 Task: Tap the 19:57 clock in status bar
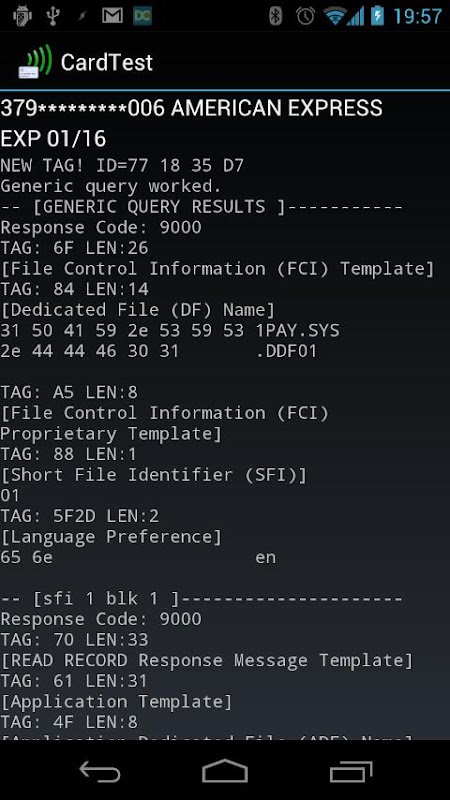[417, 16]
